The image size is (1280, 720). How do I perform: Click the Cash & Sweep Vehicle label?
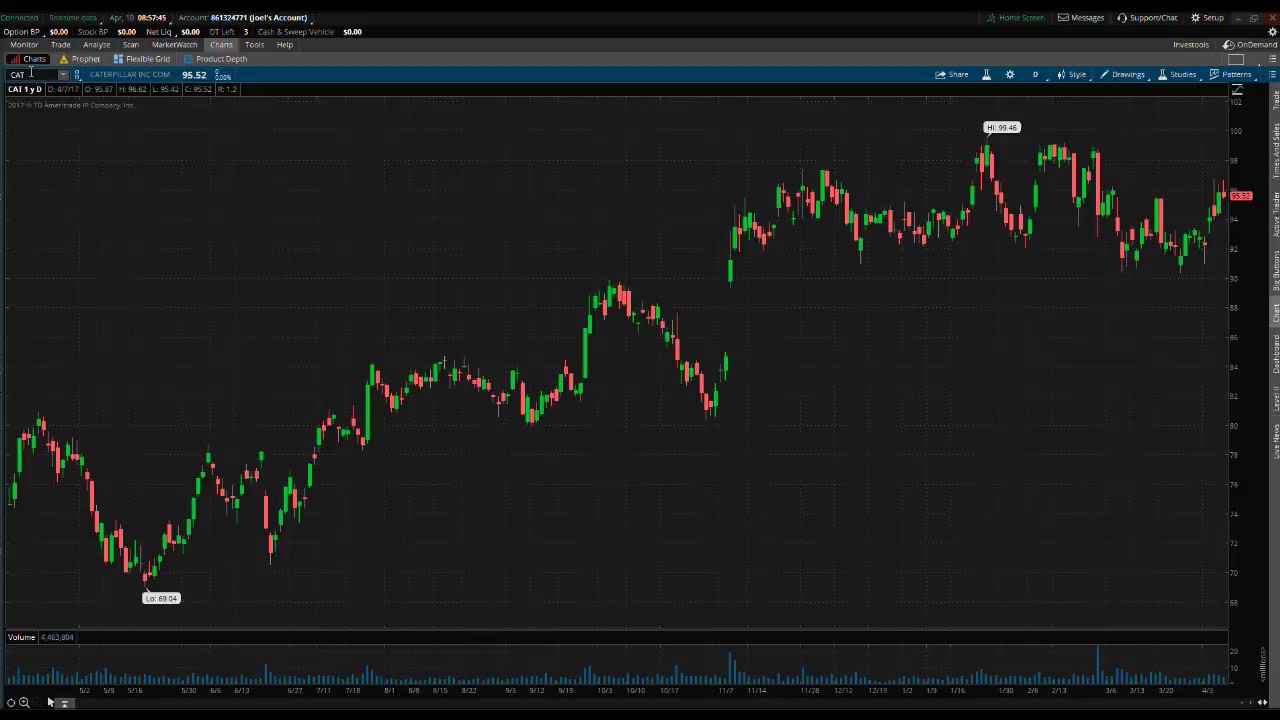click(296, 32)
